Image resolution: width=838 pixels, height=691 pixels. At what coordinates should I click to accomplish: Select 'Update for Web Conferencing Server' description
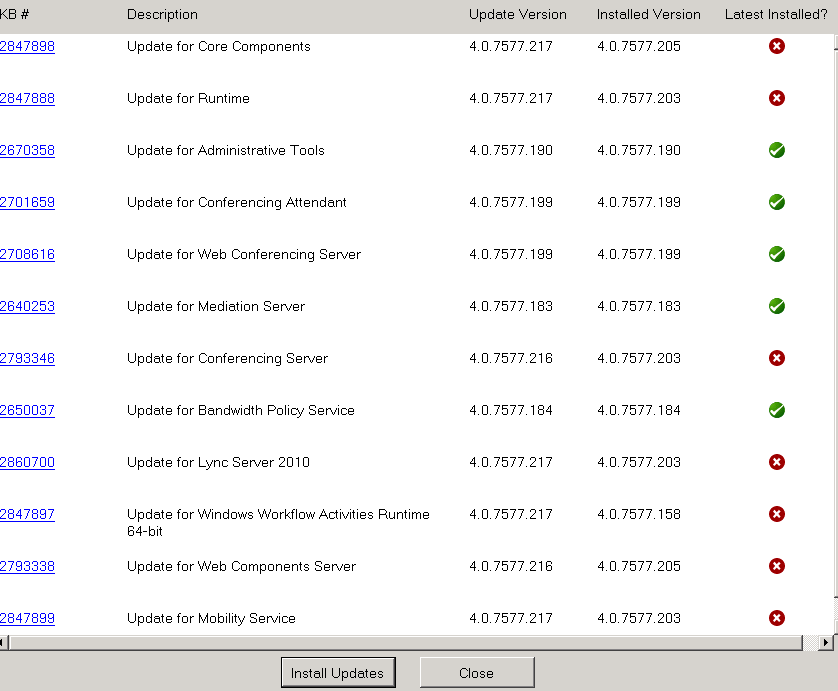point(244,254)
